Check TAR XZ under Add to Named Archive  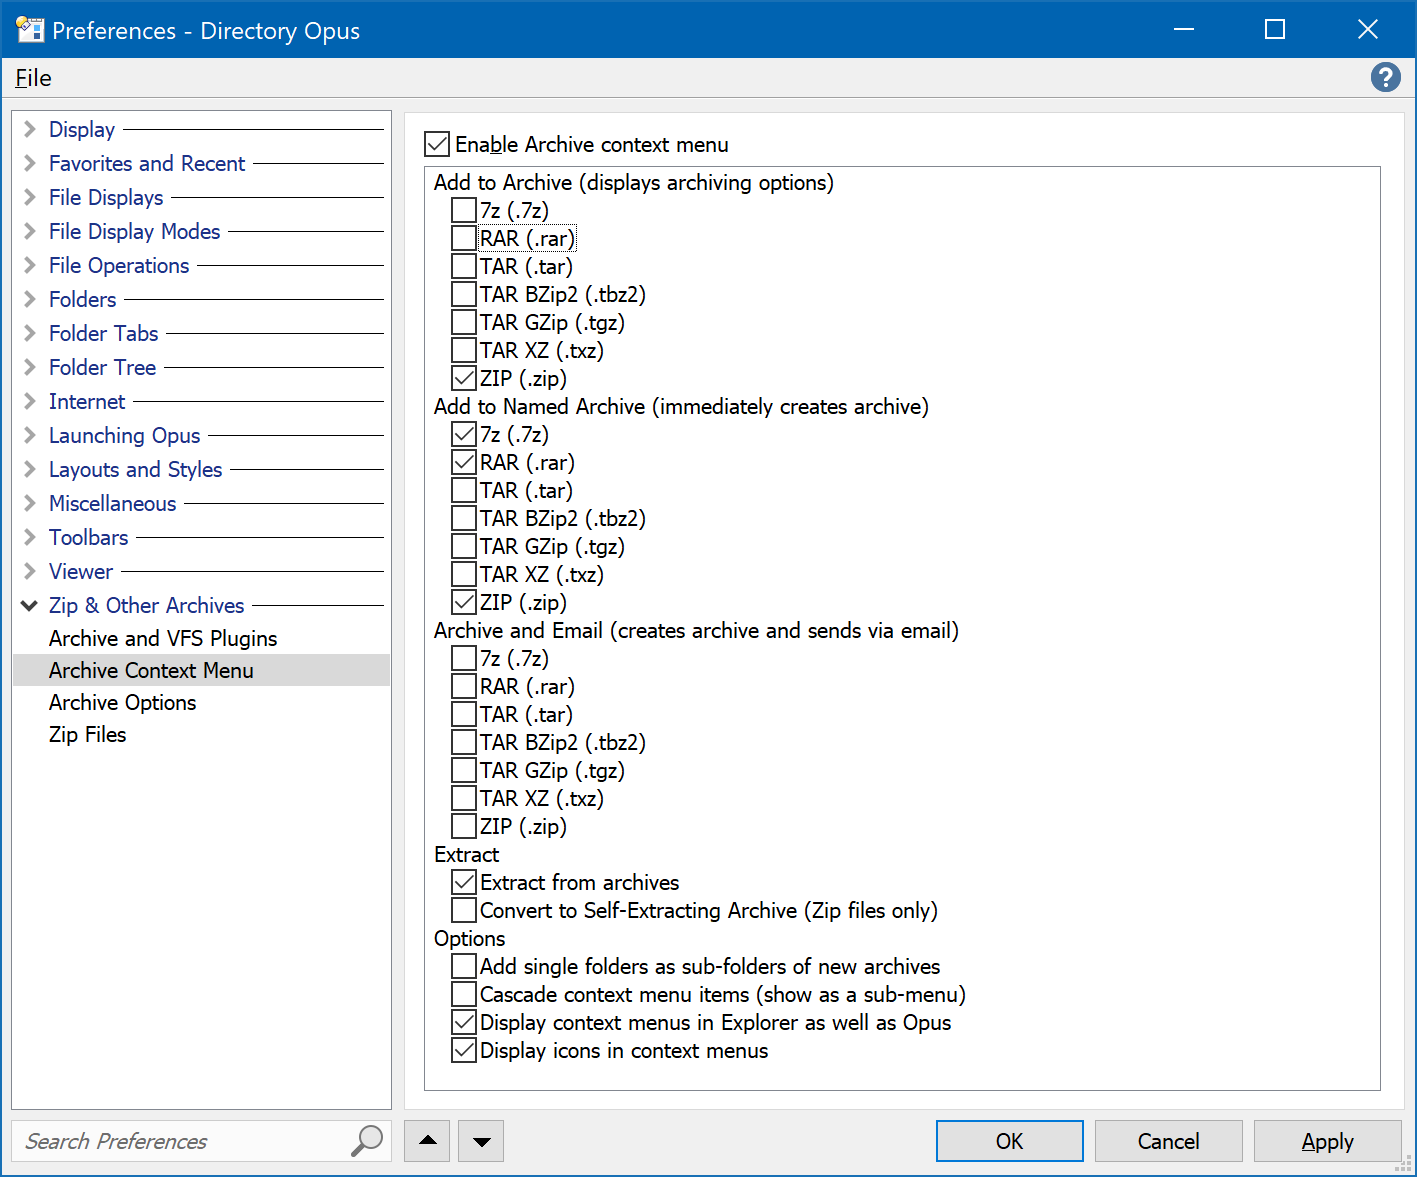(x=463, y=574)
